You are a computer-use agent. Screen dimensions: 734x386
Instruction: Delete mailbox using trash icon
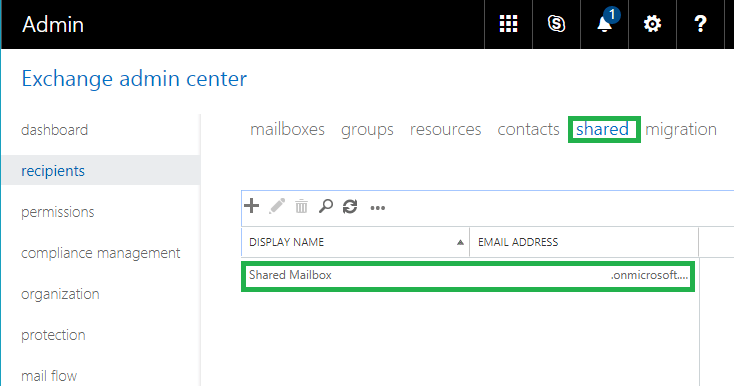click(x=301, y=206)
